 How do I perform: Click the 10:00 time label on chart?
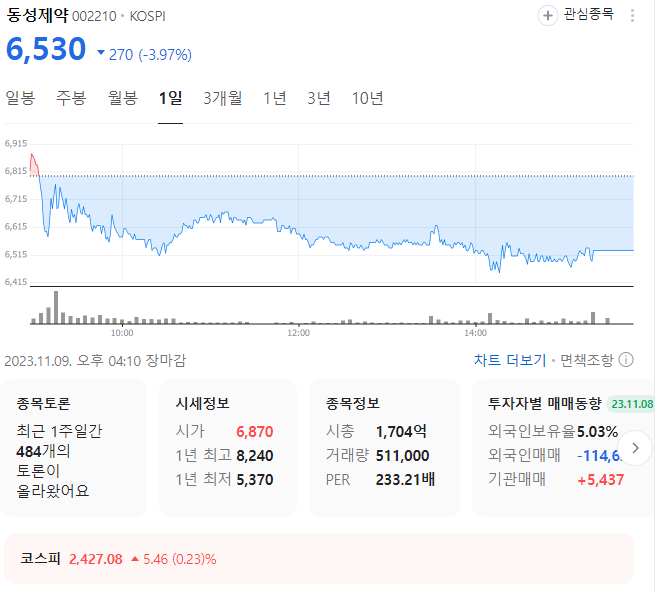point(122,333)
